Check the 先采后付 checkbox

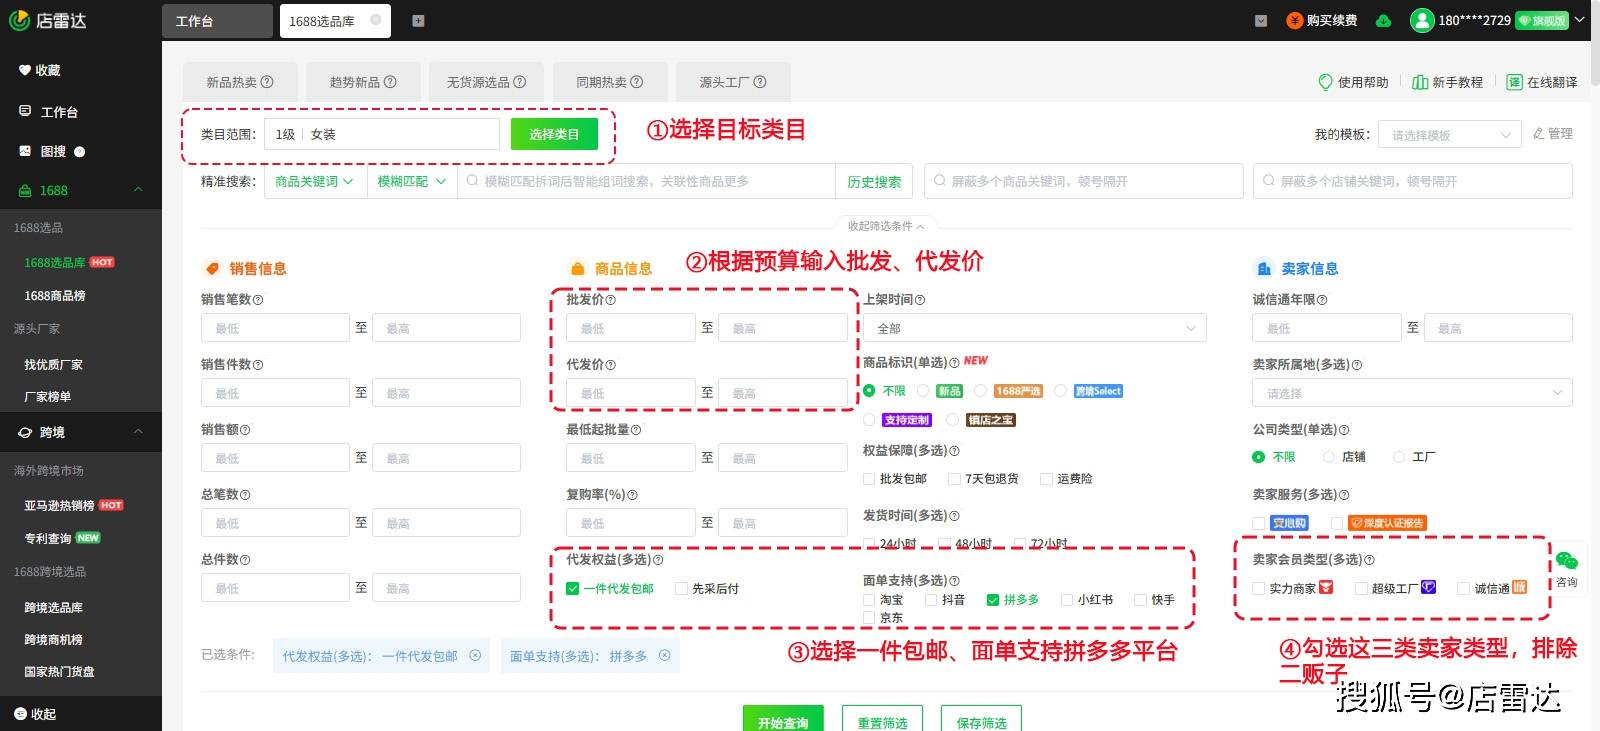tap(682, 589)
